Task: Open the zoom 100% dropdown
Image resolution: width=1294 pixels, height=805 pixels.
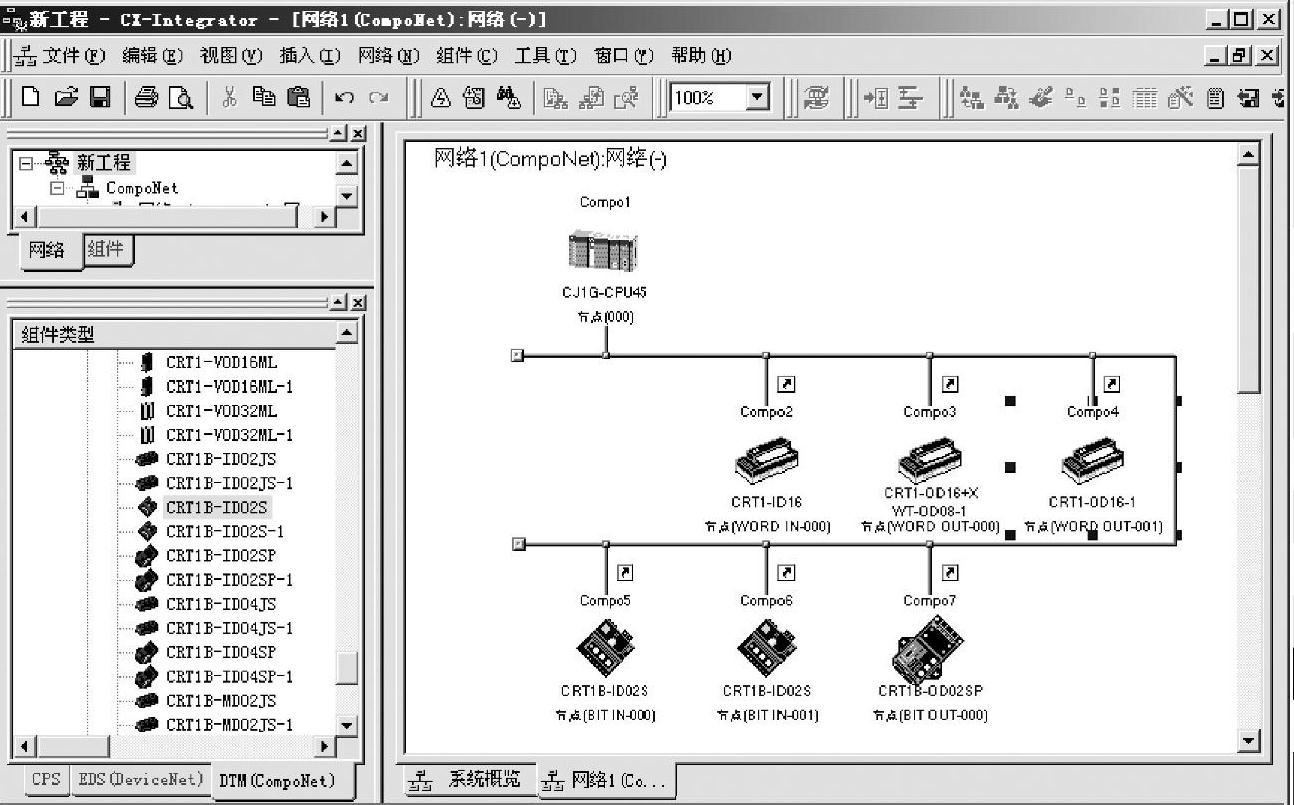Action: coord(758,97)
